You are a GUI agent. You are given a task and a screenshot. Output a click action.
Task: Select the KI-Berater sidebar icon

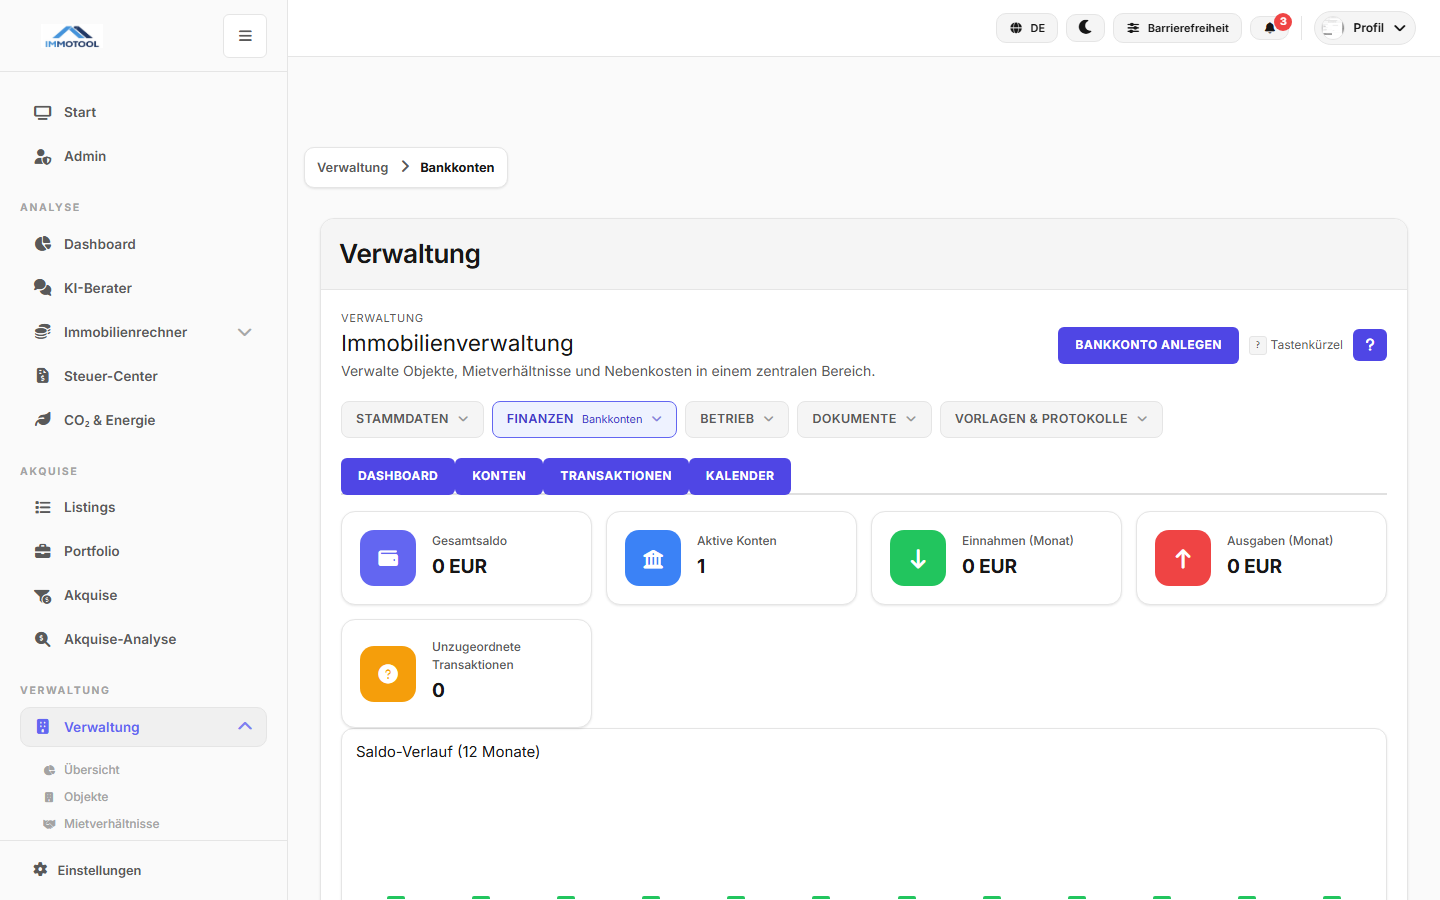click(42, 288)
